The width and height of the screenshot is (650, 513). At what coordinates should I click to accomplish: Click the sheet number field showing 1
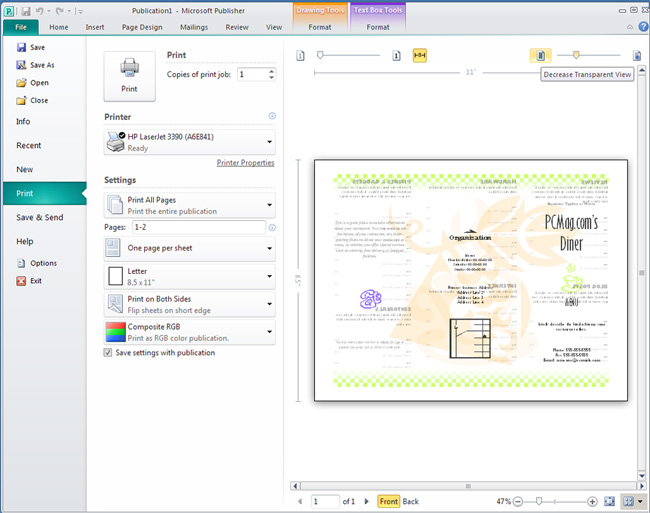(325, 501)
